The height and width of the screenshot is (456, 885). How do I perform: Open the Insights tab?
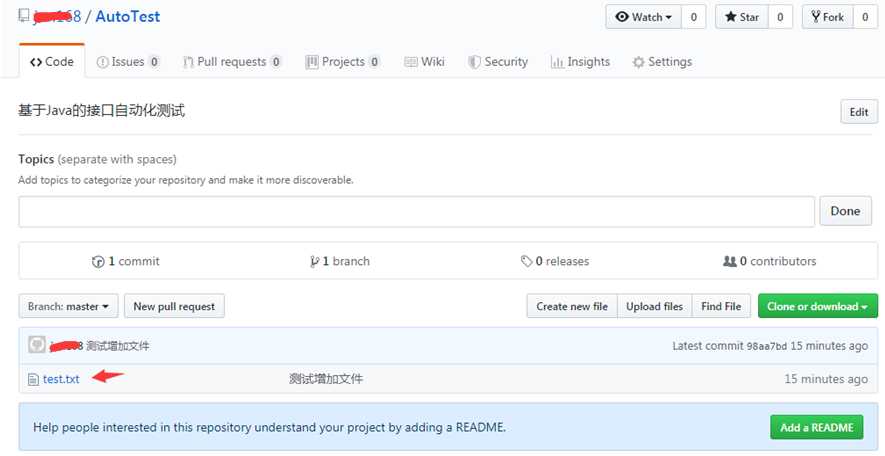coord(580,62)
